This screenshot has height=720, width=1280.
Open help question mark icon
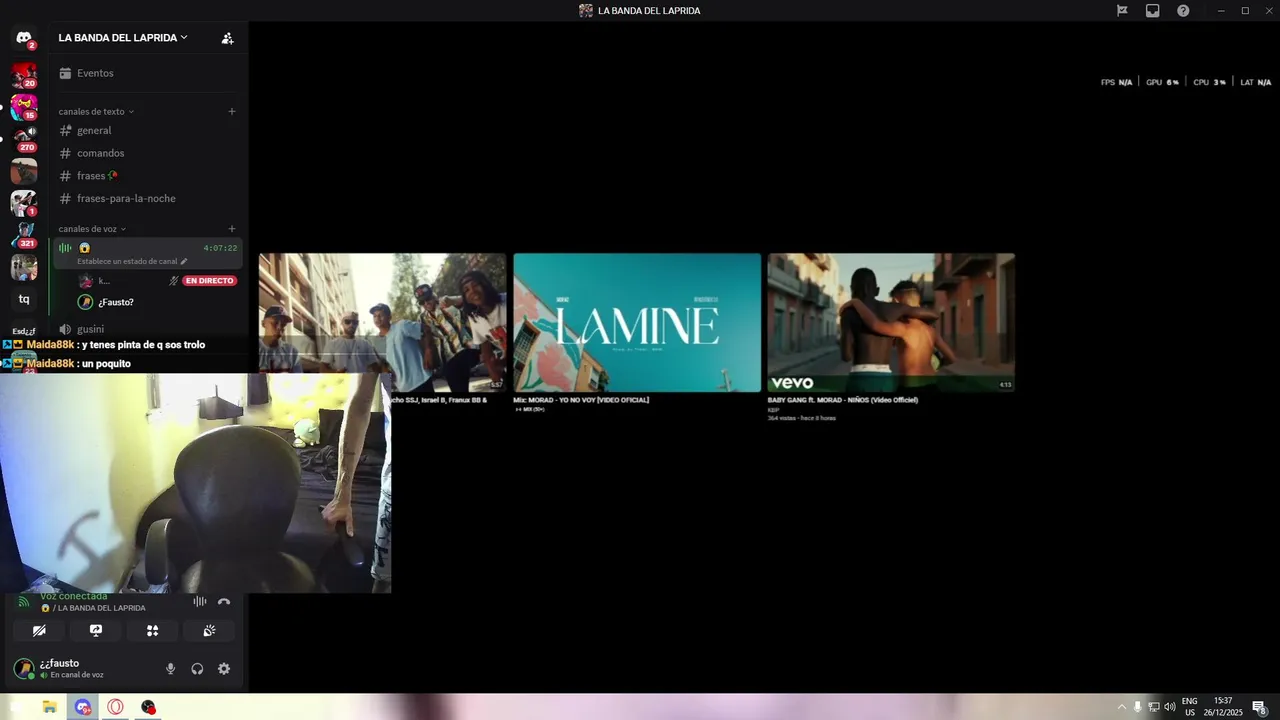[x=1183, y=11]
